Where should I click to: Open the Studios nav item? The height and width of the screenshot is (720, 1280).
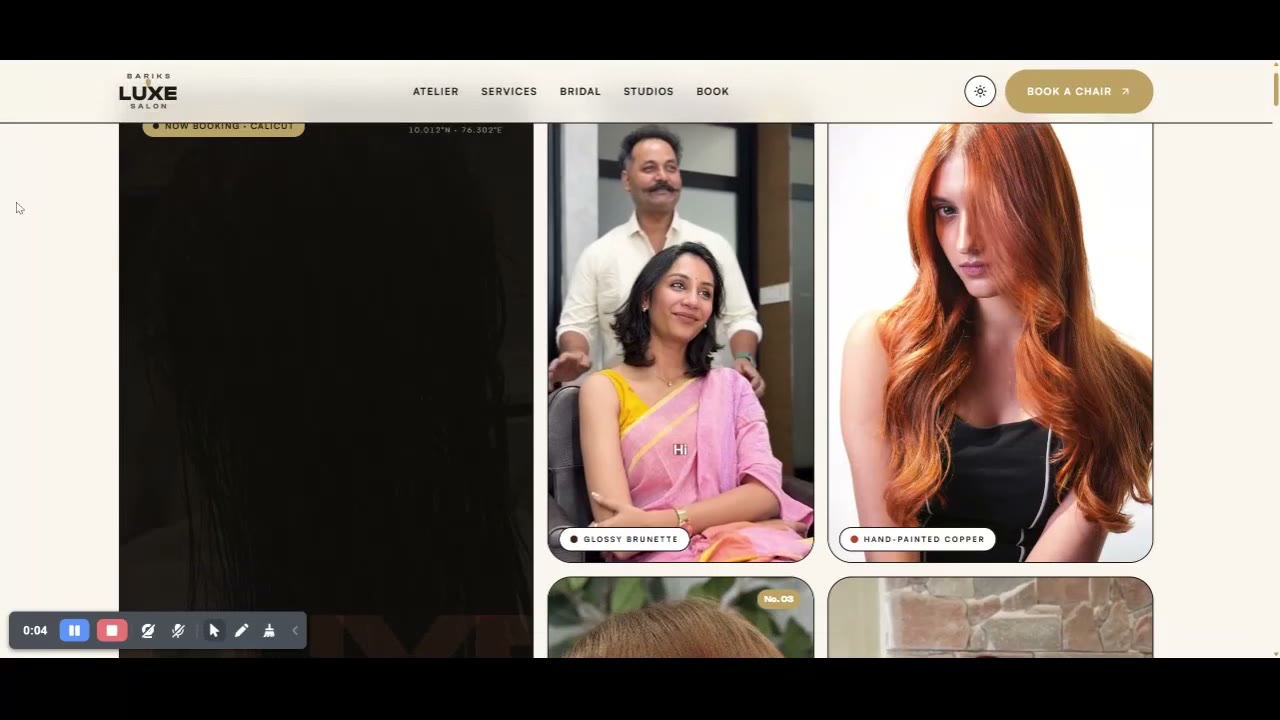pos(648,91)
